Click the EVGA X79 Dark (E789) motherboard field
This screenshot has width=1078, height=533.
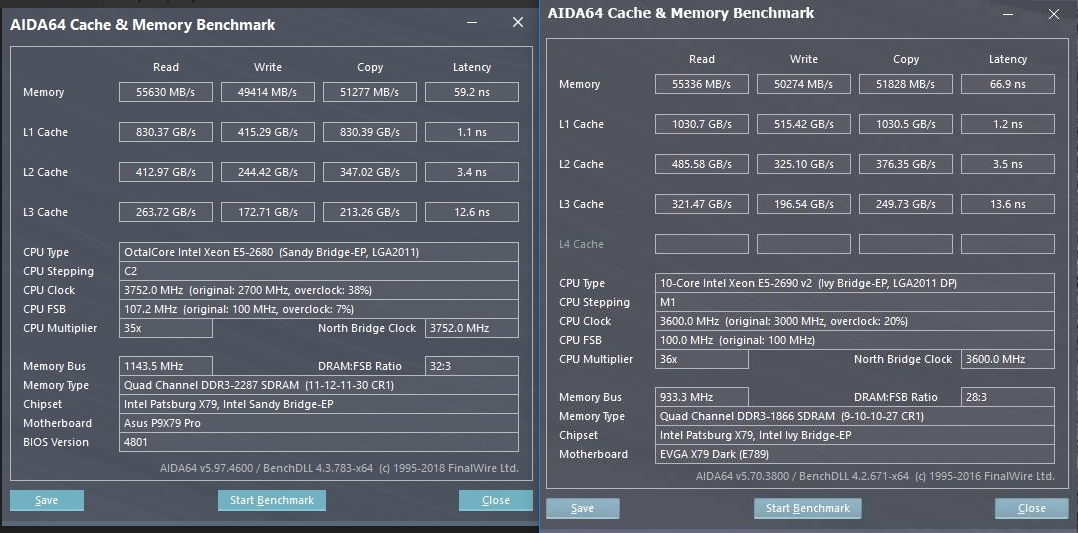tap(854, 454)
